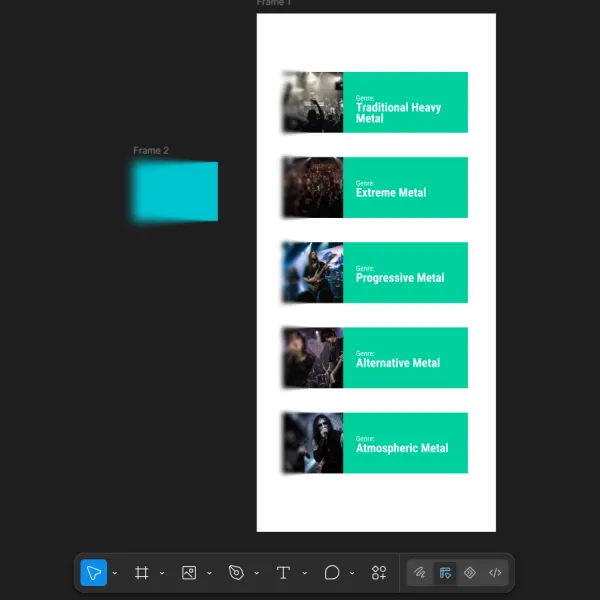This screenshot has width=600, height=600.
Task: Switch to the diamond-icon mode
Action: pyautogui.click(x=470, y=572)
